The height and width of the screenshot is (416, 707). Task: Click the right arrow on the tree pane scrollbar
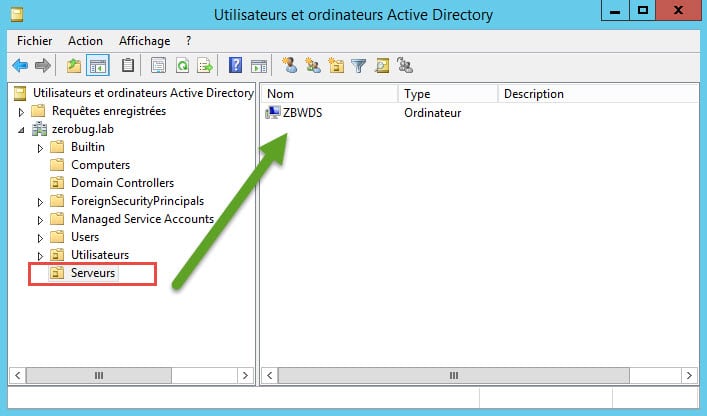pos(245,375)
